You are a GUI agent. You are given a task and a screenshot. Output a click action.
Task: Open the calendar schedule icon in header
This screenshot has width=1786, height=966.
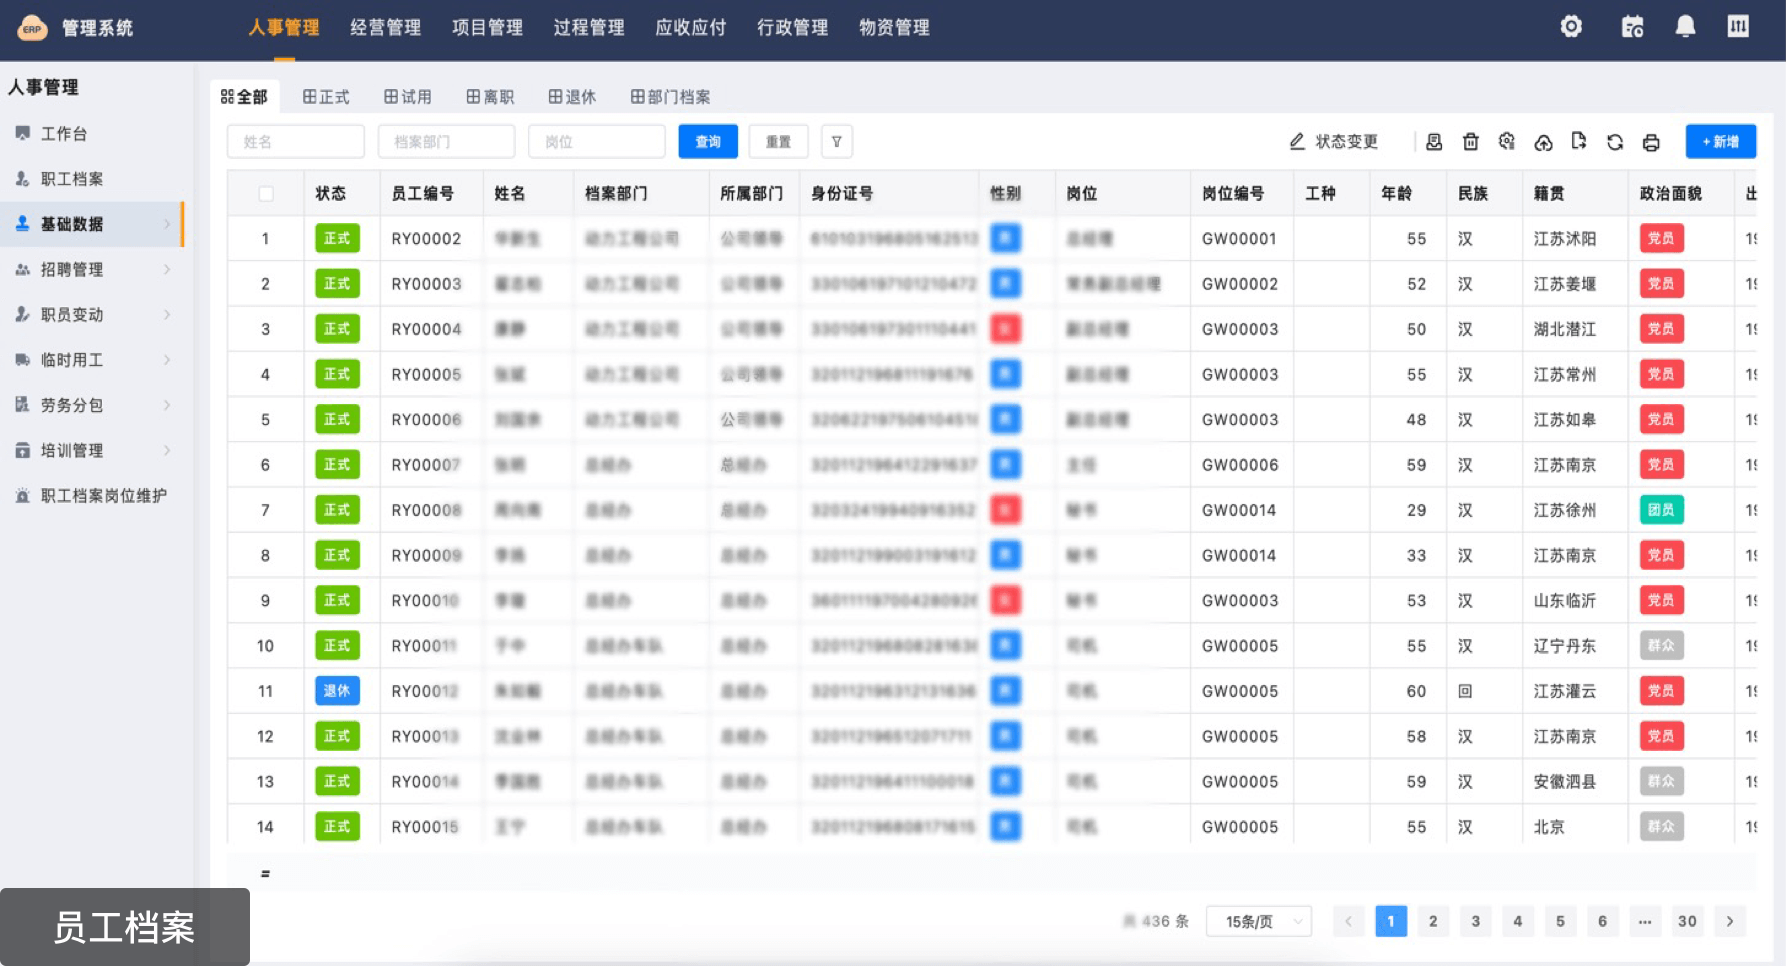[x=1632, y=27]
